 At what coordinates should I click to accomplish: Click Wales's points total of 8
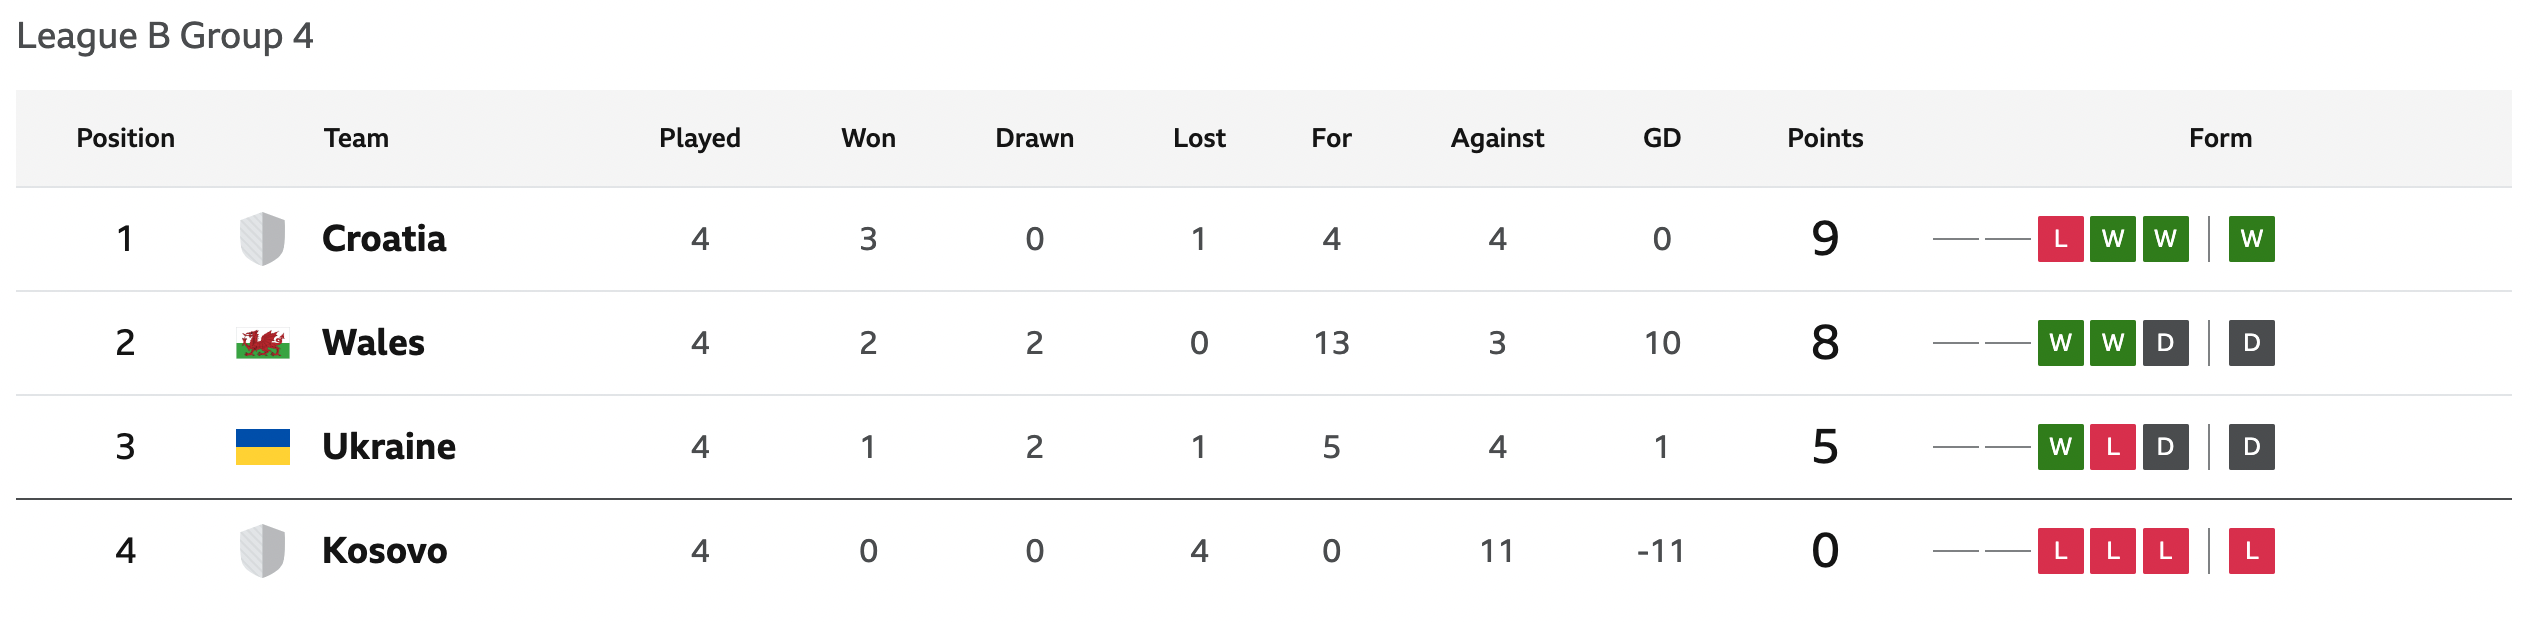pyautogui.click(x=1825, y=343)
